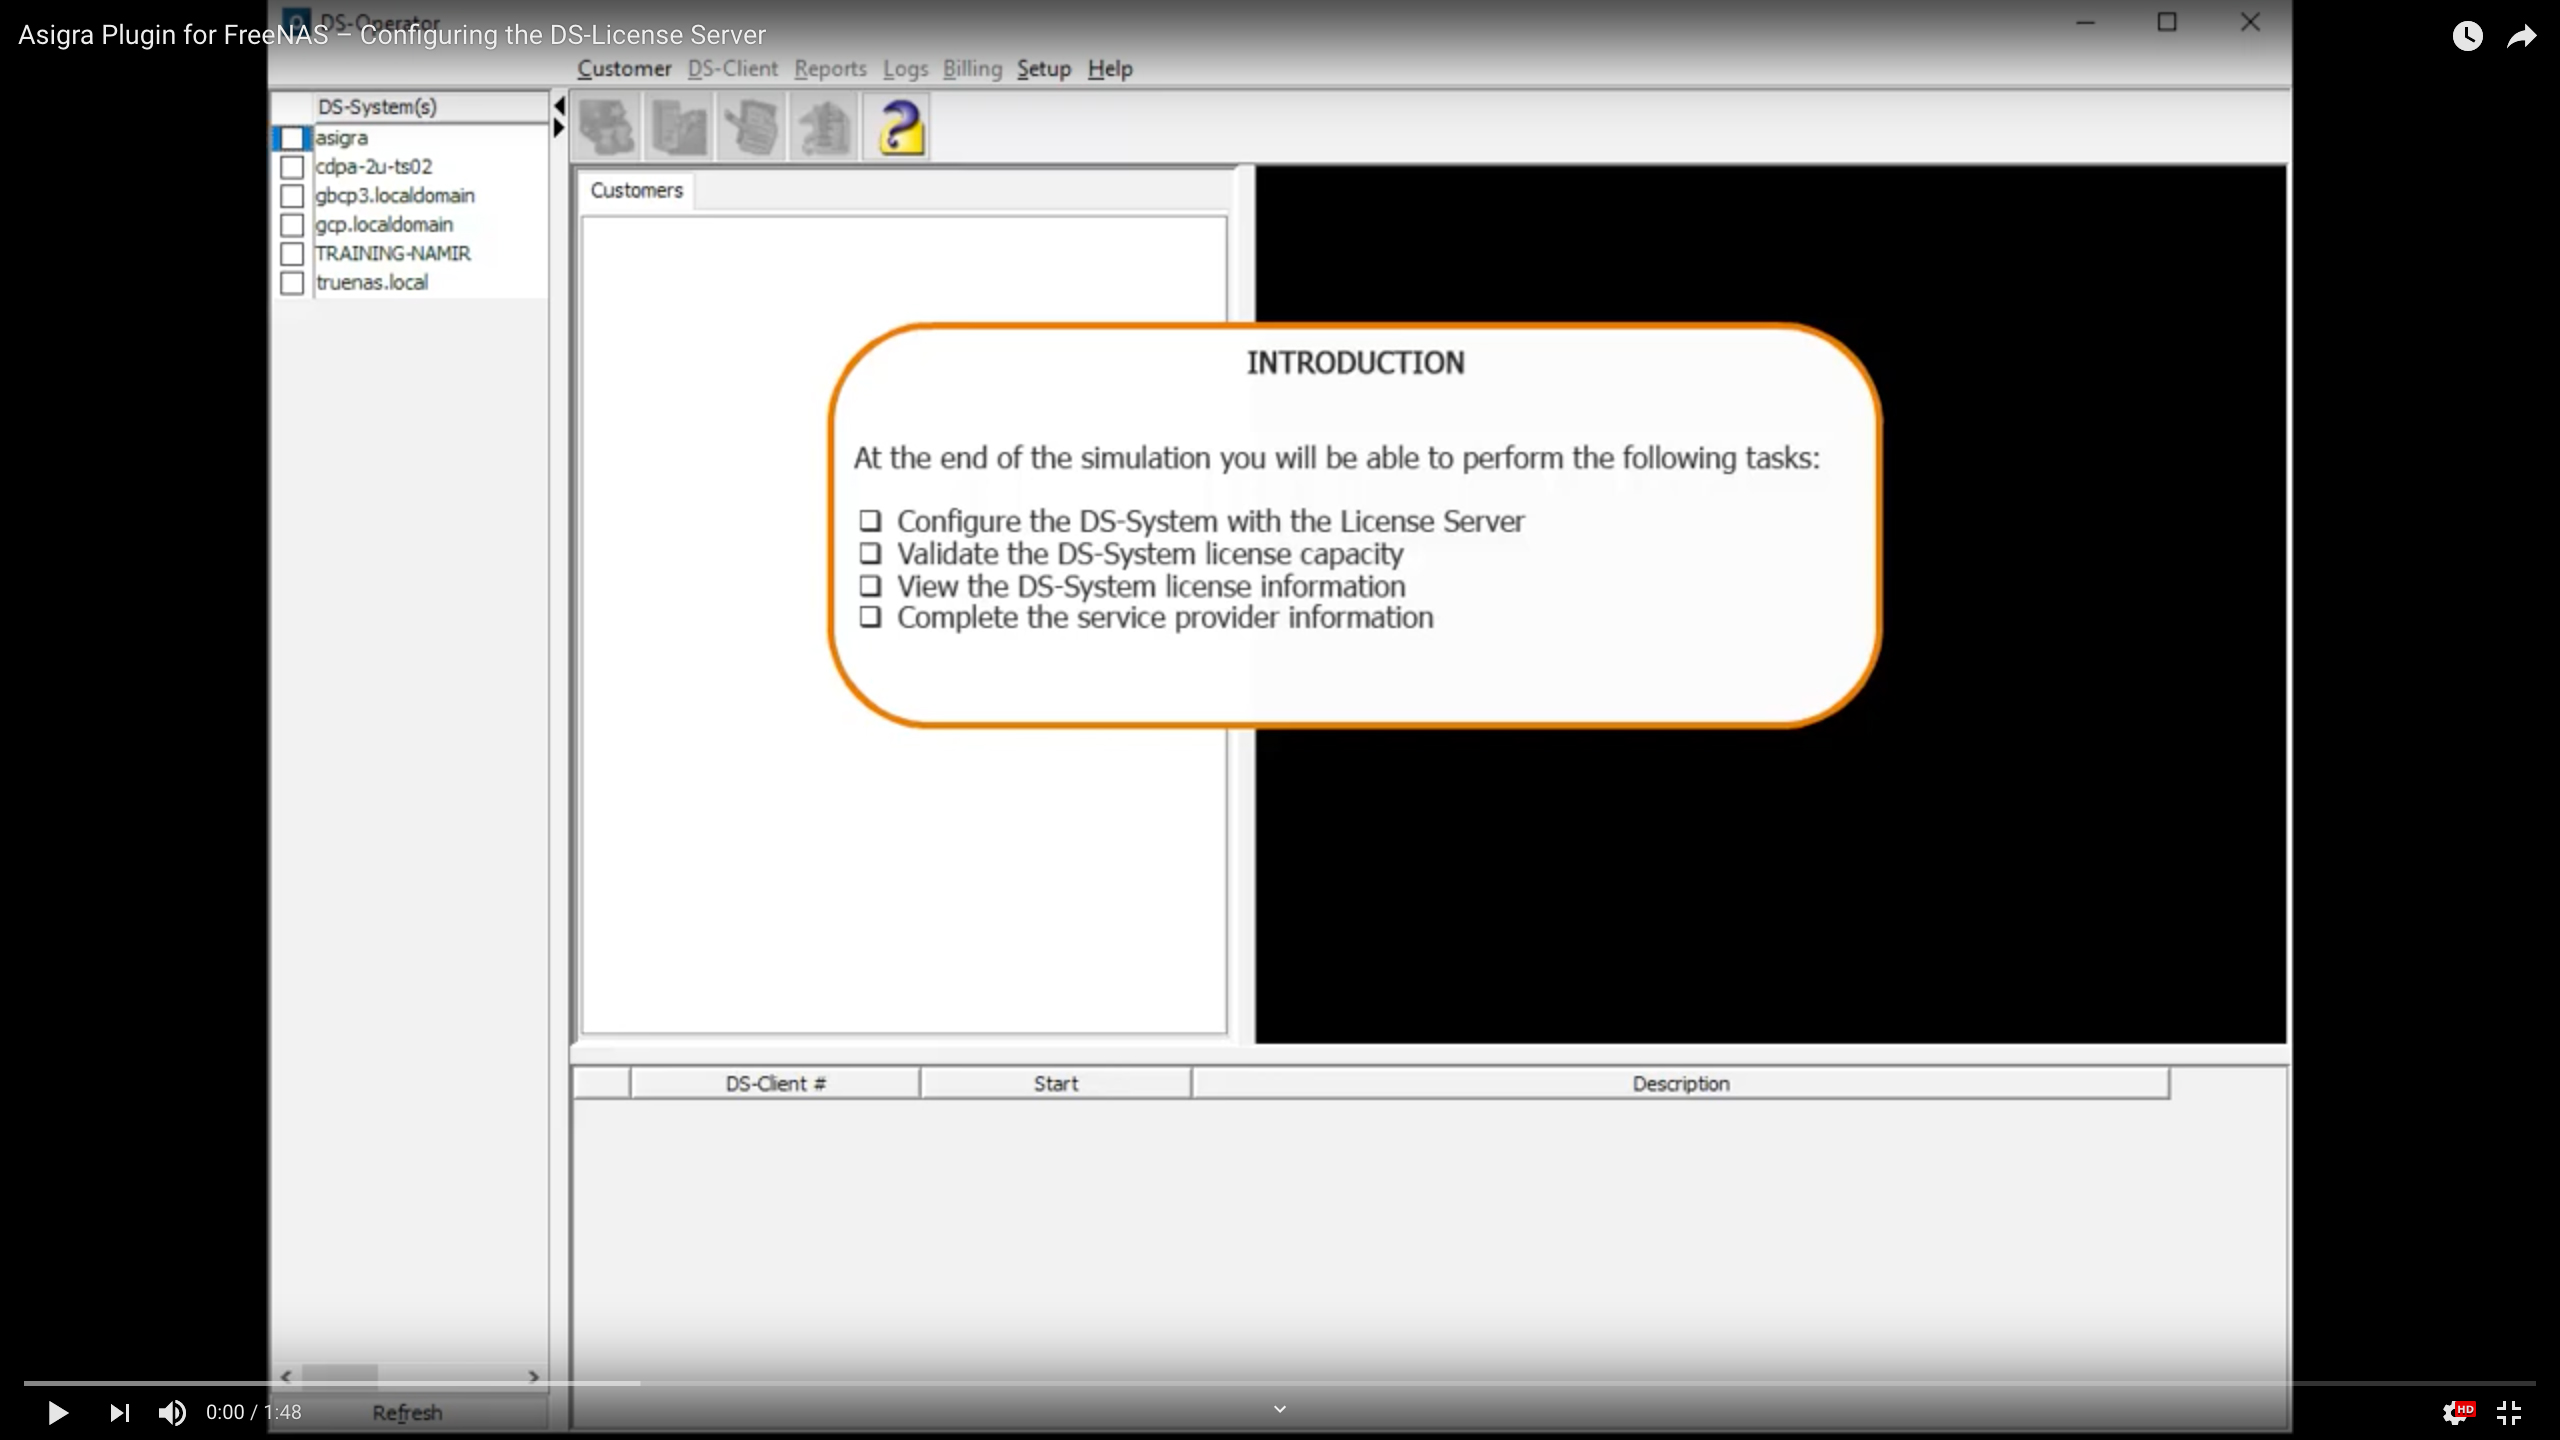
Task: Check the cdpa-2u-ts02 checkbox
Action: [x=291, y=167]
